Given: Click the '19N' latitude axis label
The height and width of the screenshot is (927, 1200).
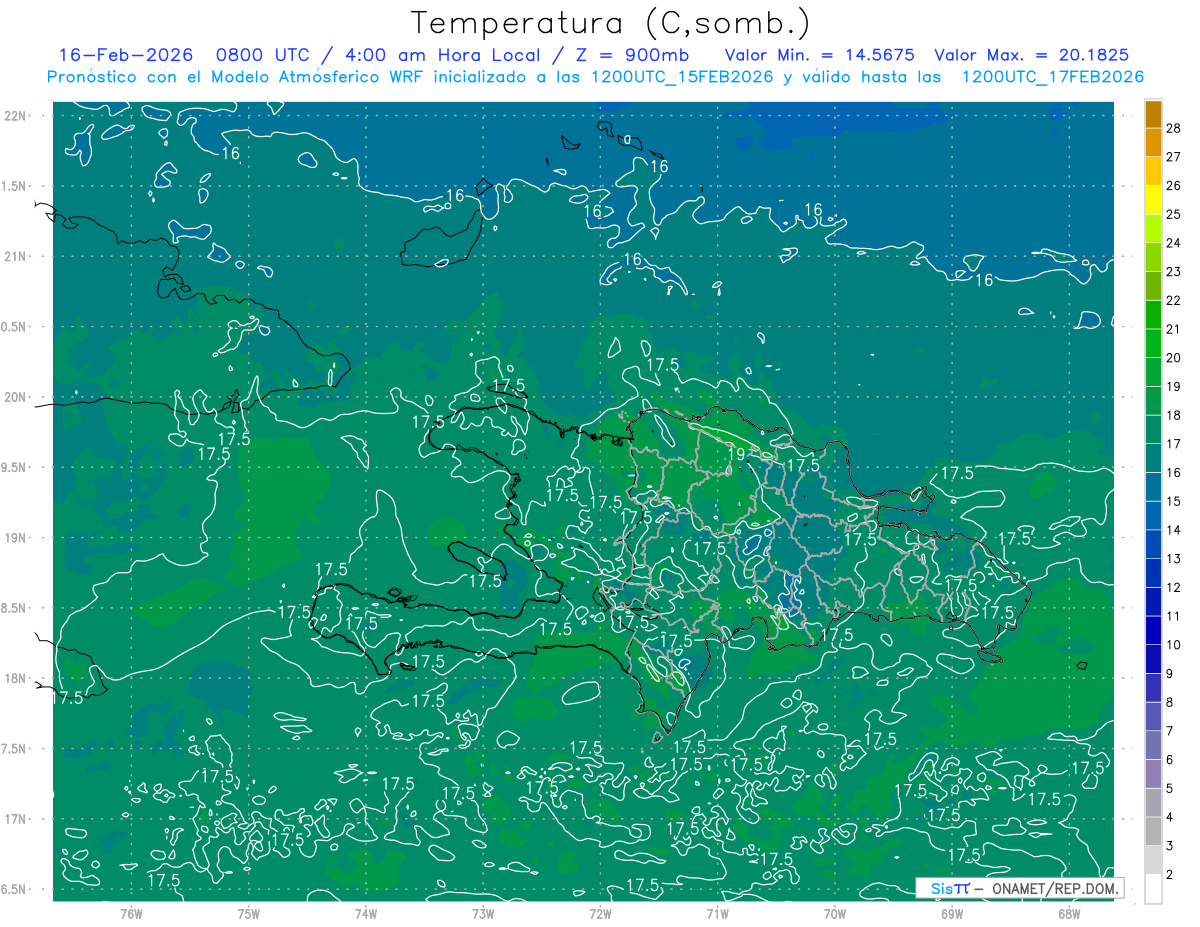Looking at the screenshot, I should point(15,538).
